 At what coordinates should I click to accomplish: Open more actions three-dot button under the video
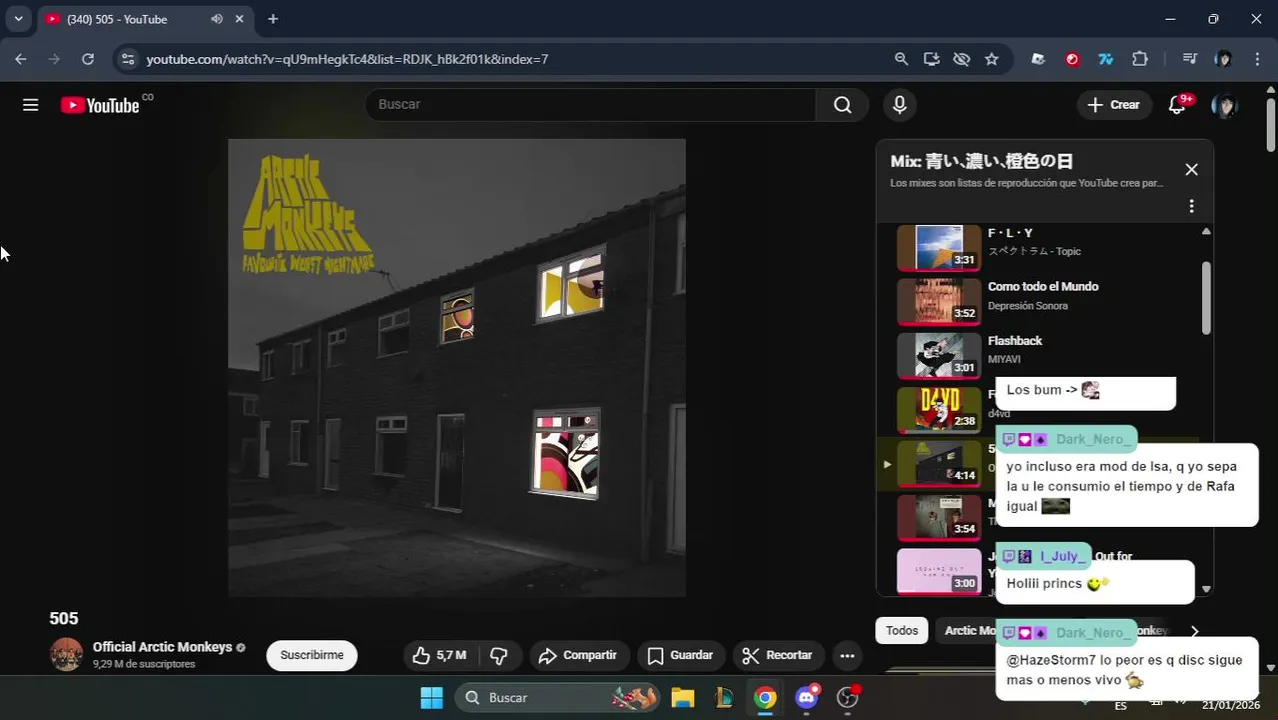coord(847,656)
